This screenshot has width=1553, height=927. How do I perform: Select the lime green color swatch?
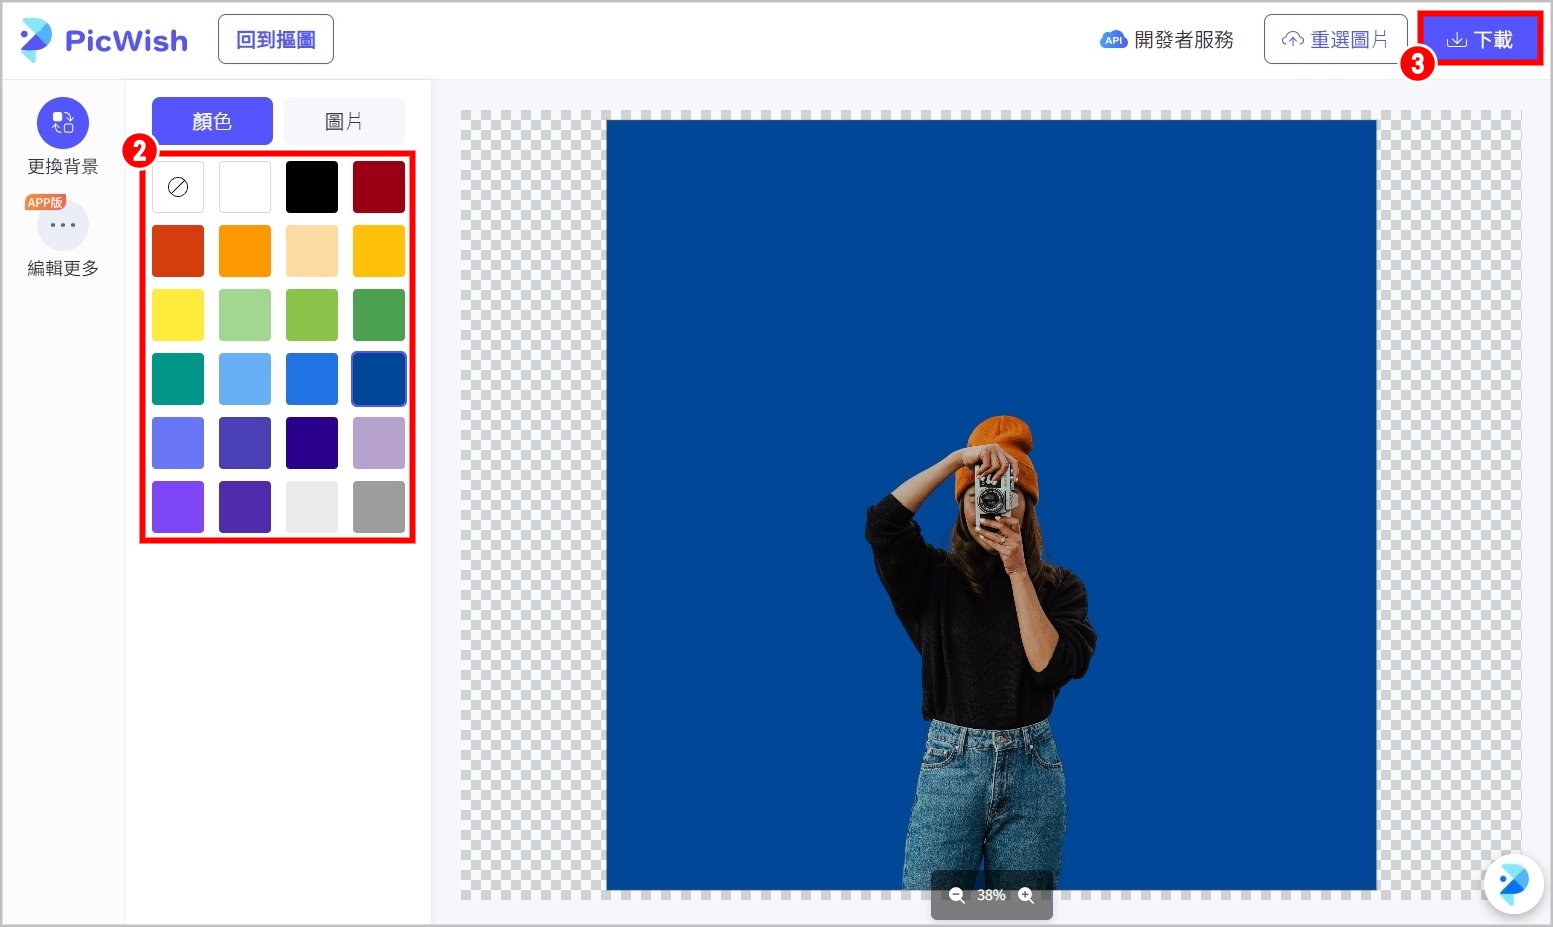(312, 315)
